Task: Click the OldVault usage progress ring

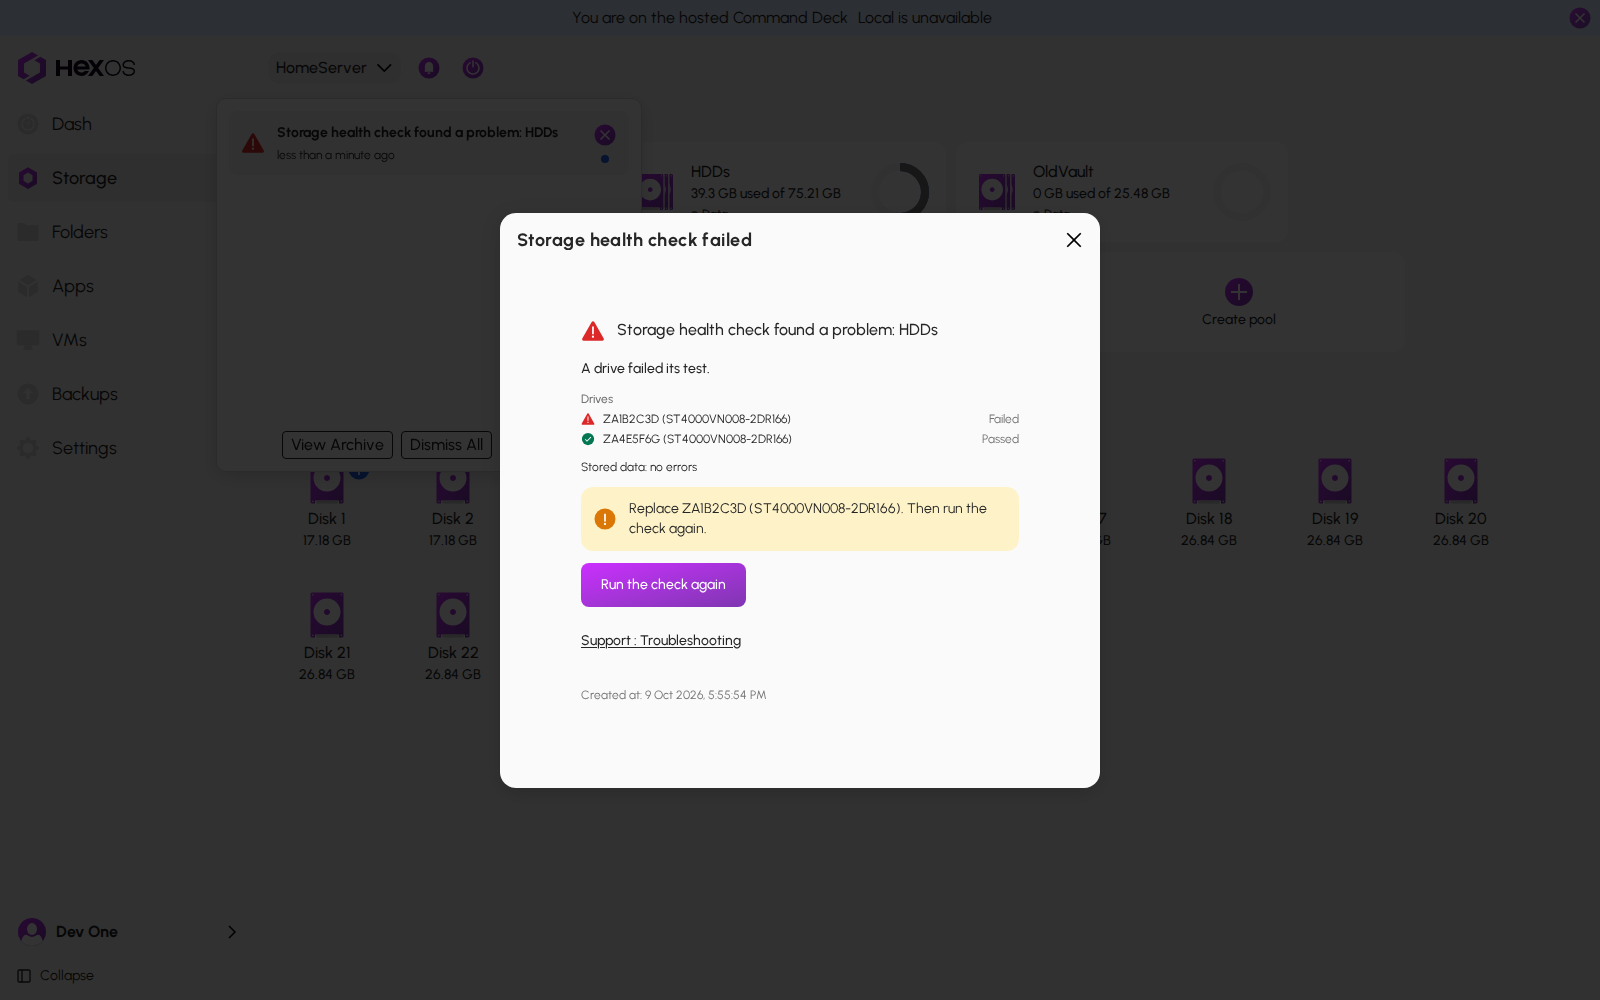Action: [x=1242, y=191]
